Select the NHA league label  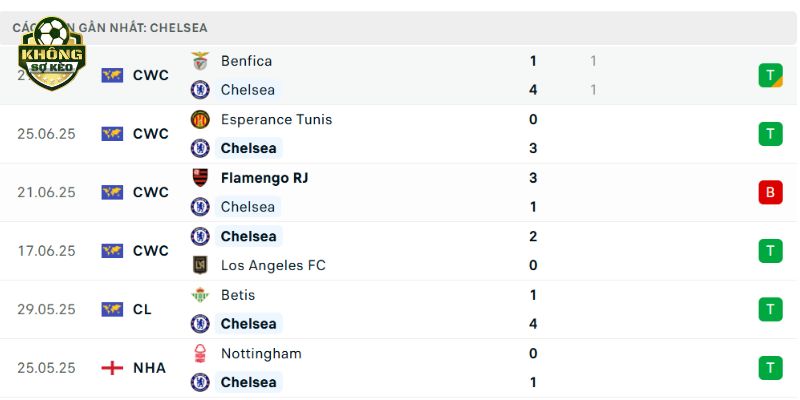point(149,368)
